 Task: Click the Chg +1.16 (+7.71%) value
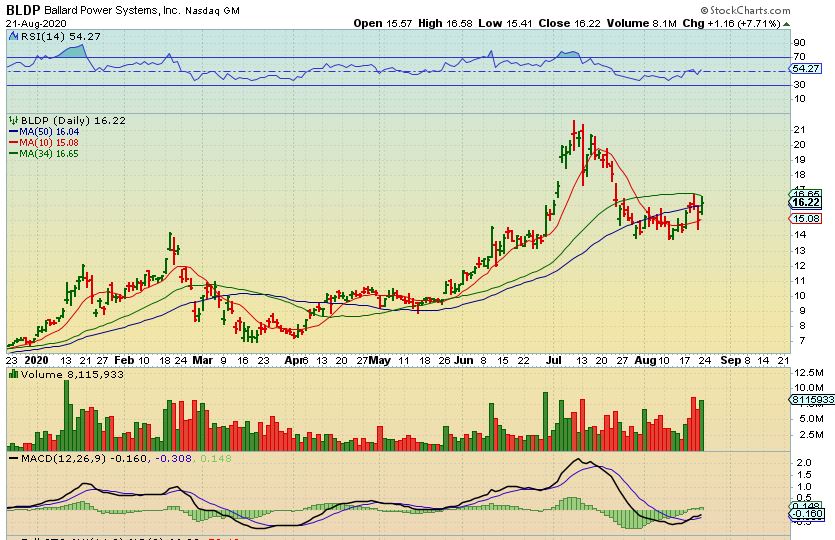coord(731,23)
